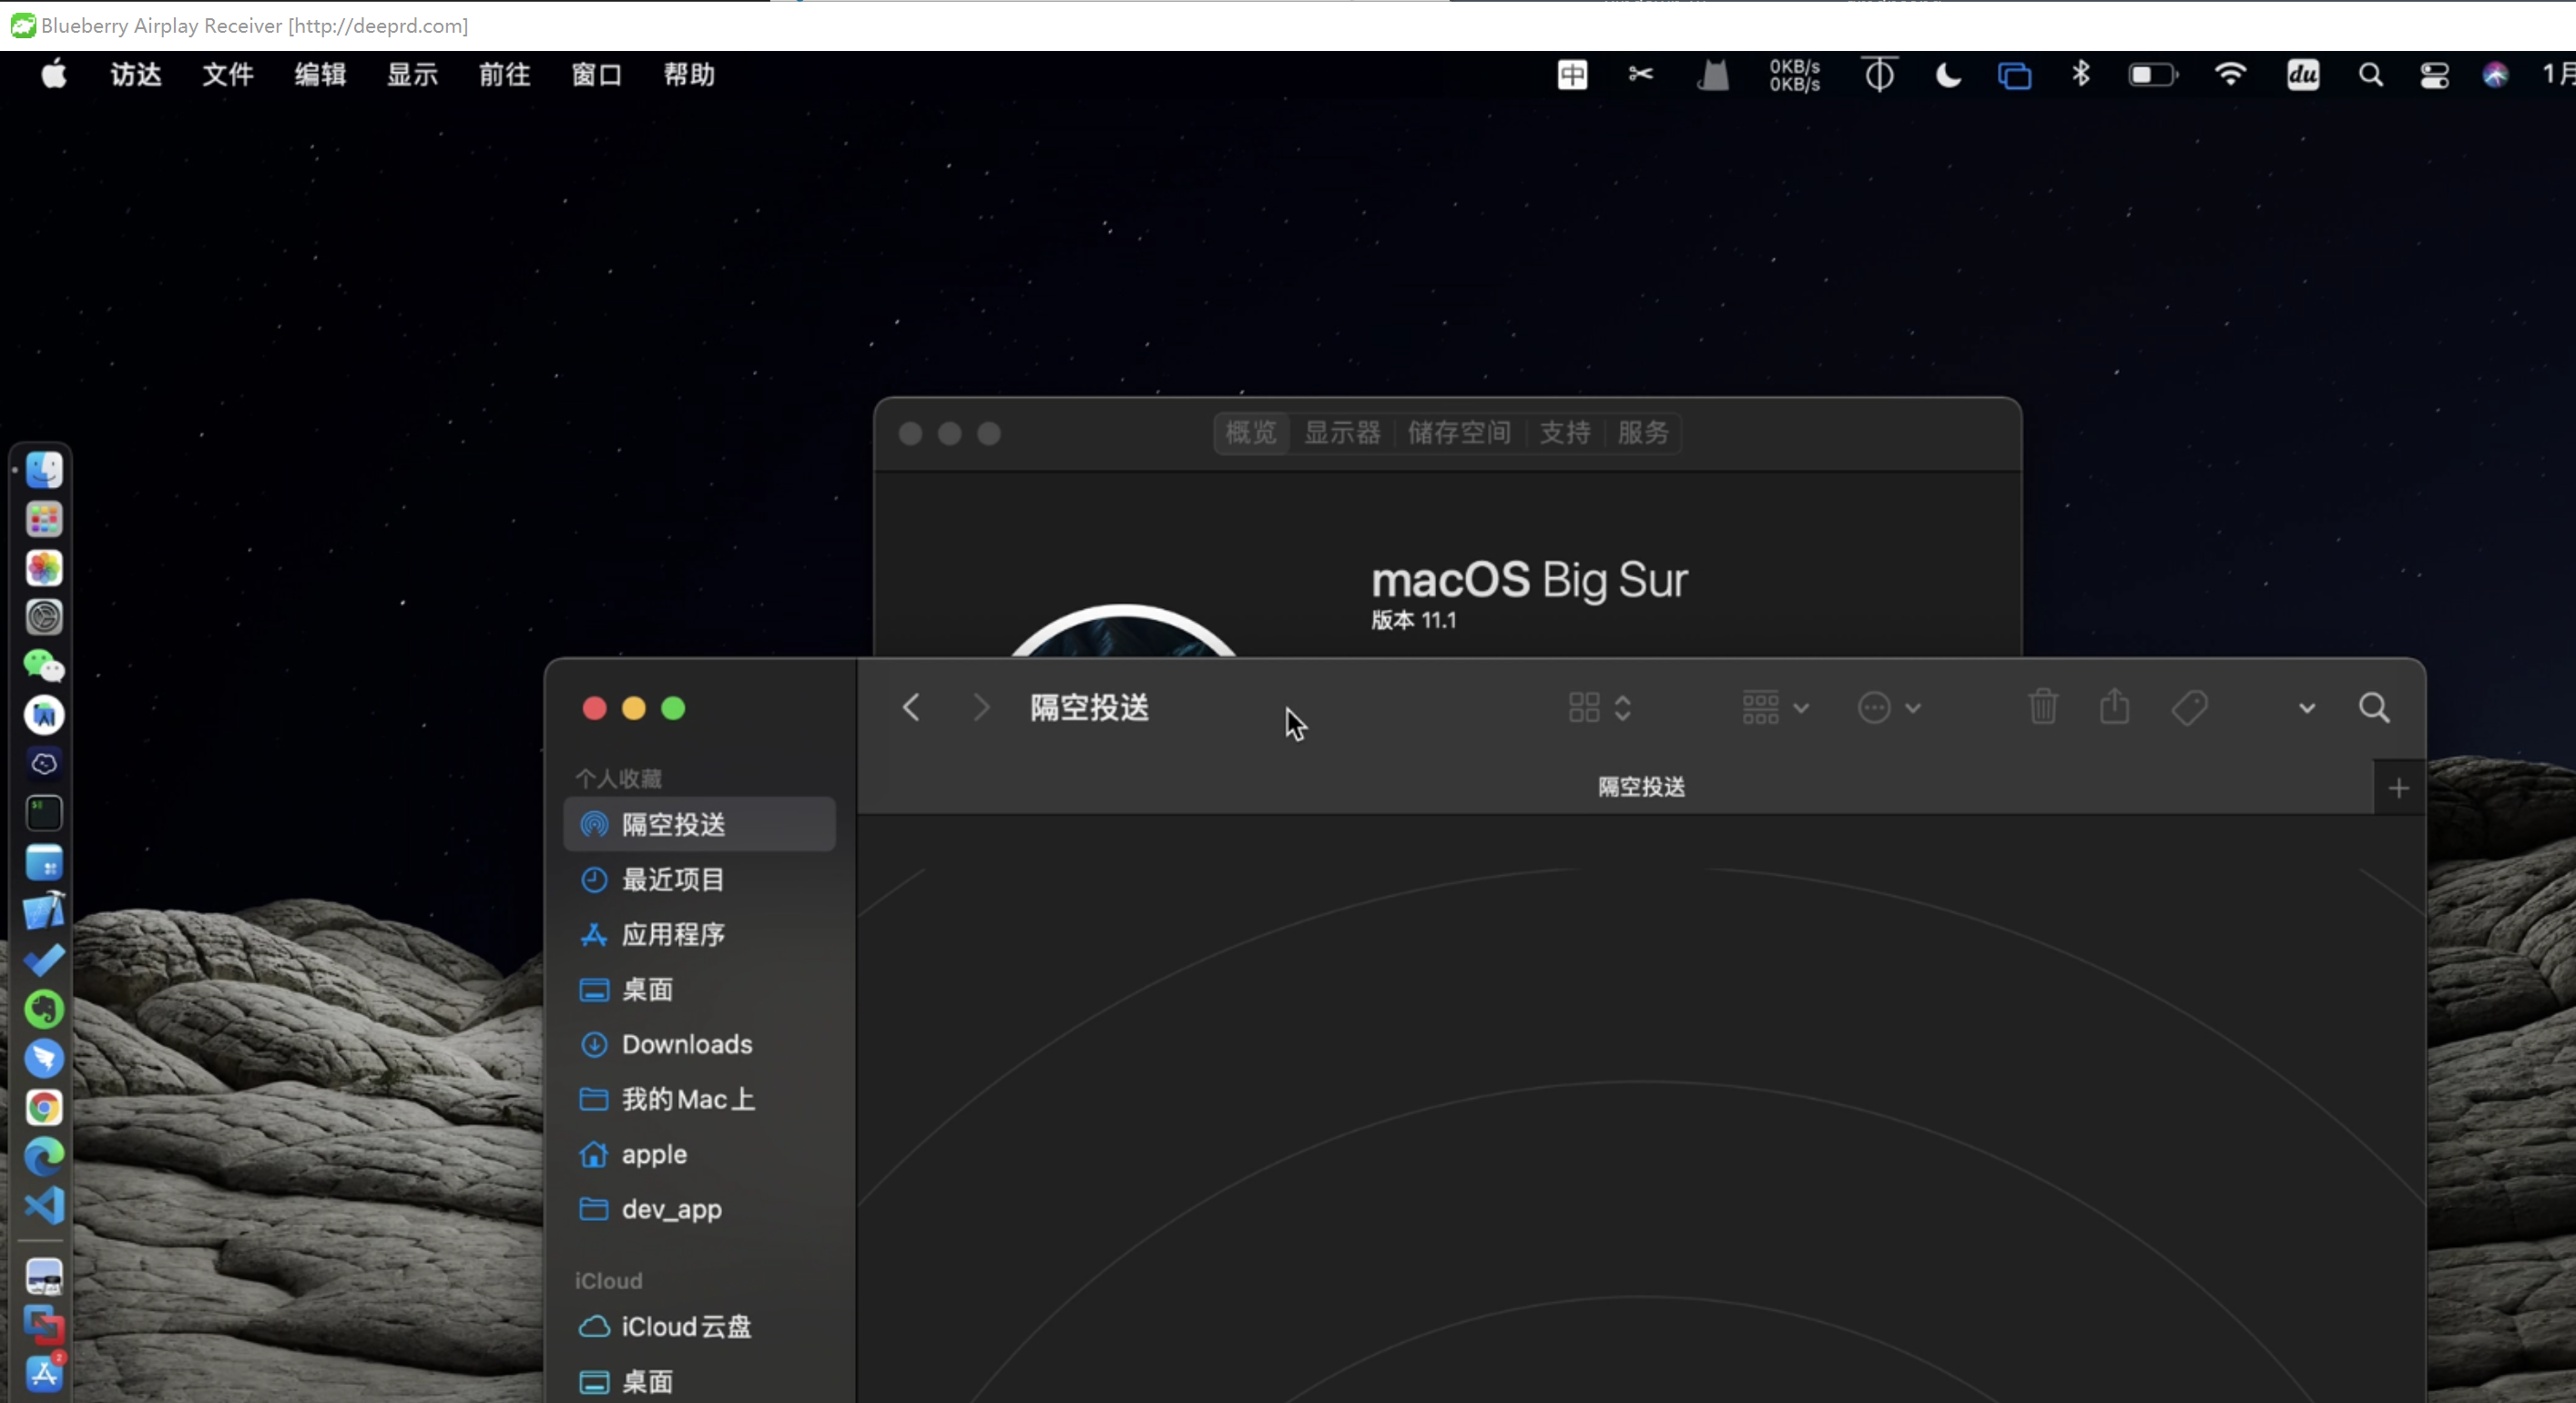Open Downloads in sidebar
The height and width of the screenshot is (1403, 2576).
click(x=699, y=1044)
